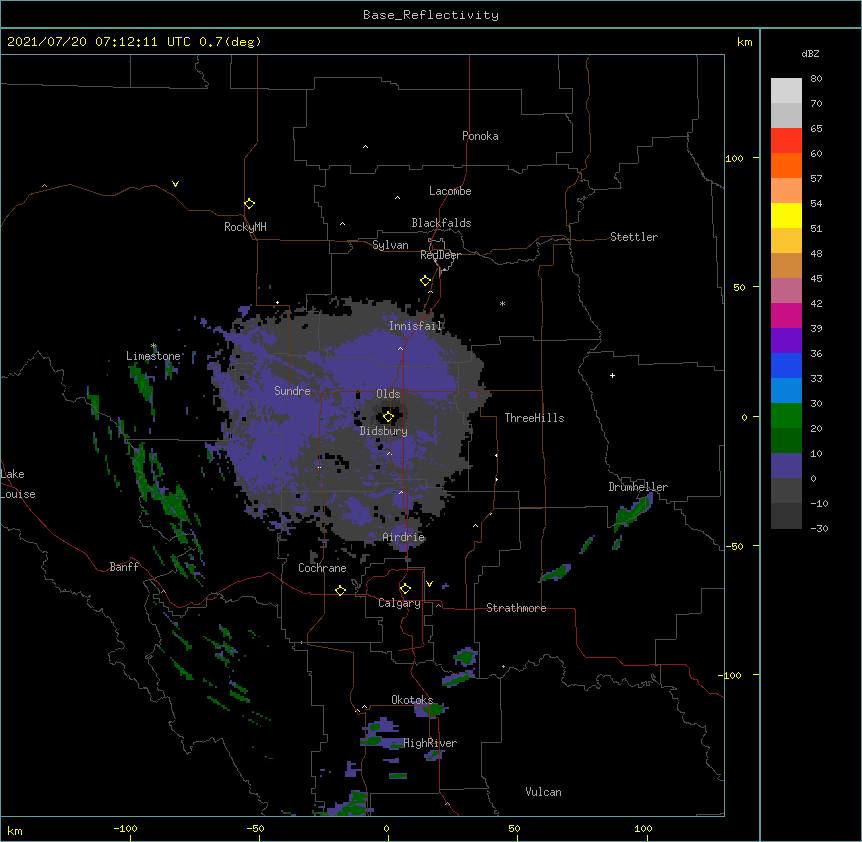Screen dimensions: 862x842
Task: Click the Vulcan label
Action: 543,792
